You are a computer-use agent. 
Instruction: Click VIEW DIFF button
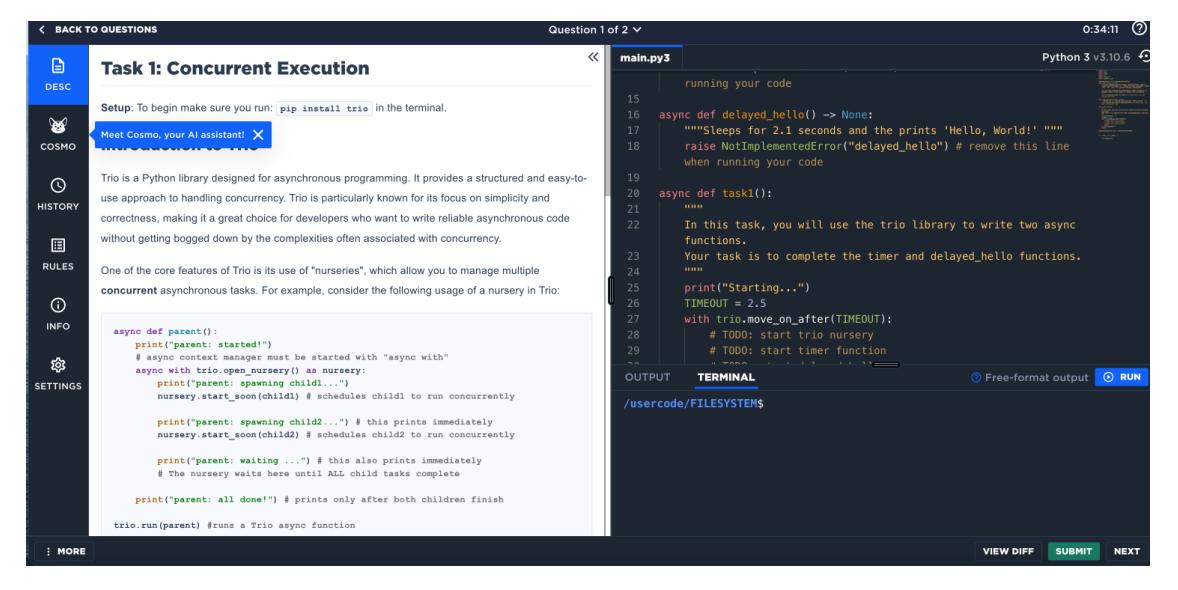pyautogui.click(x=1007, y=551)
